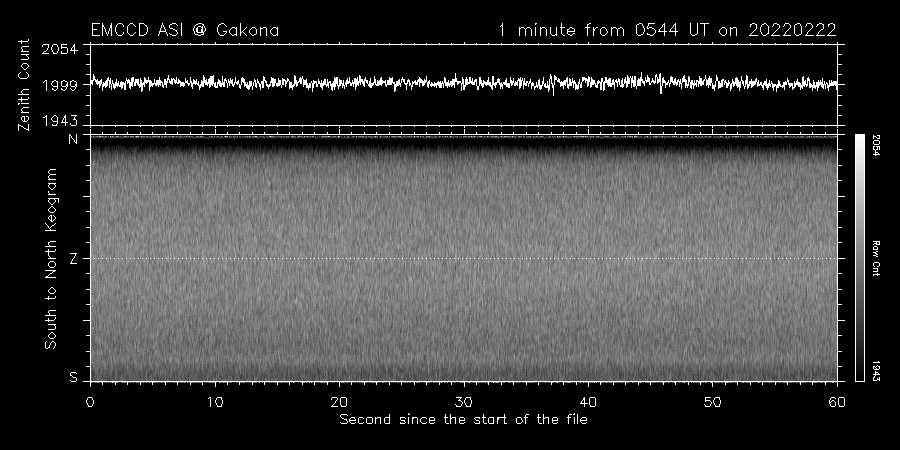Click the x-axis tick label 60
Image resolution: width=900 pixels, height=450 pixels.
point(837,402)
